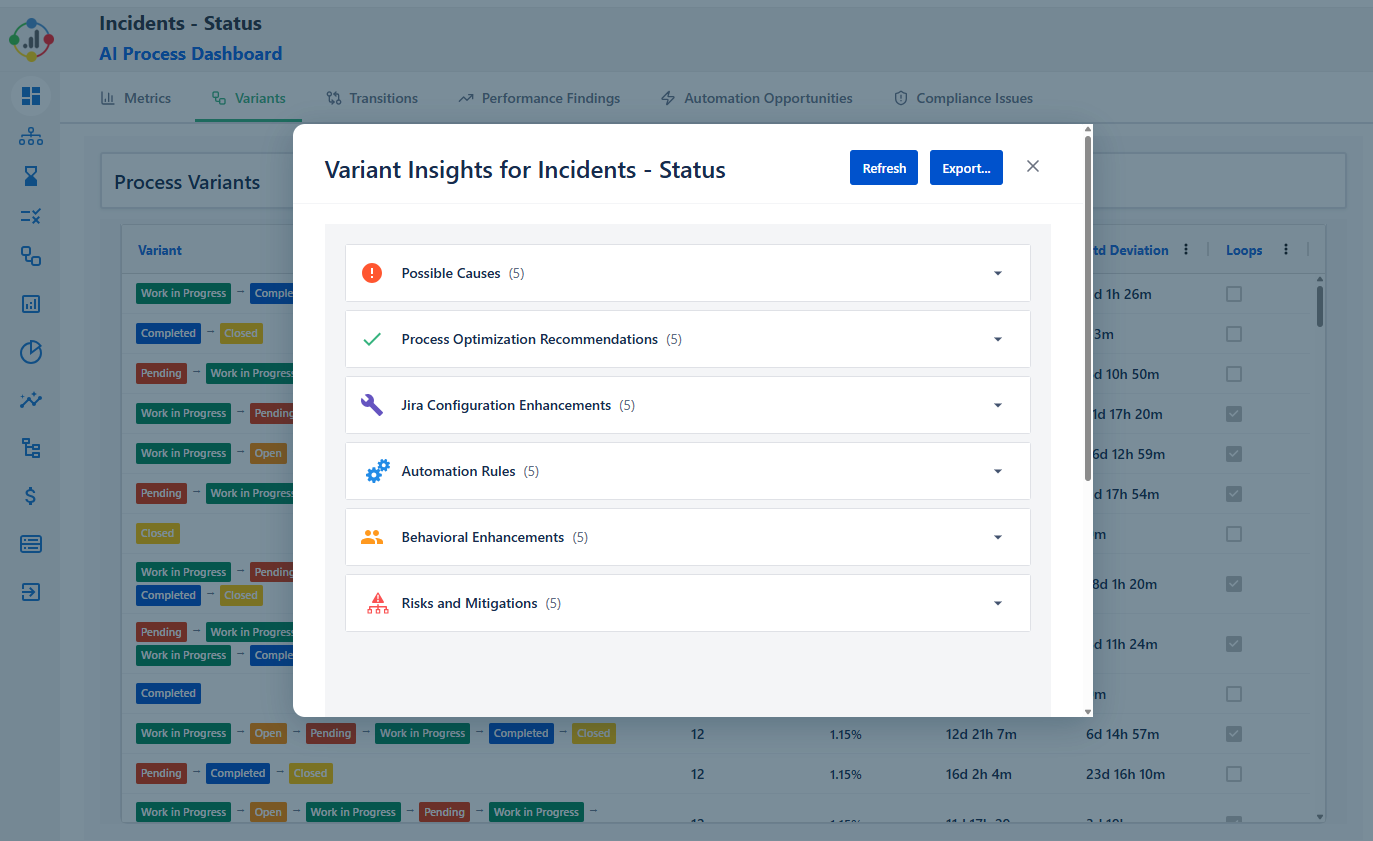1373x841 pixels.
Task: Click the hourglass icon in the sidebar
Action: pyautogui.click(x=31, y=177)
